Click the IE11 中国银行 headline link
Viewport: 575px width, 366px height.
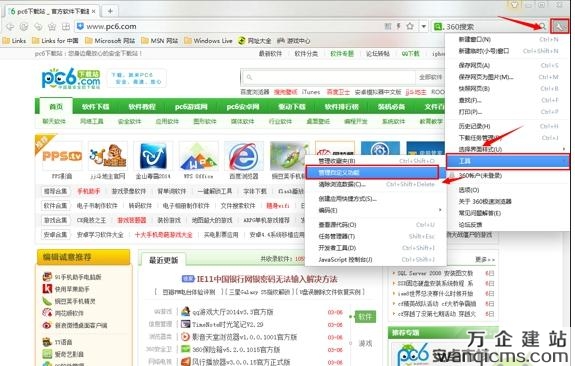(267, 279)
